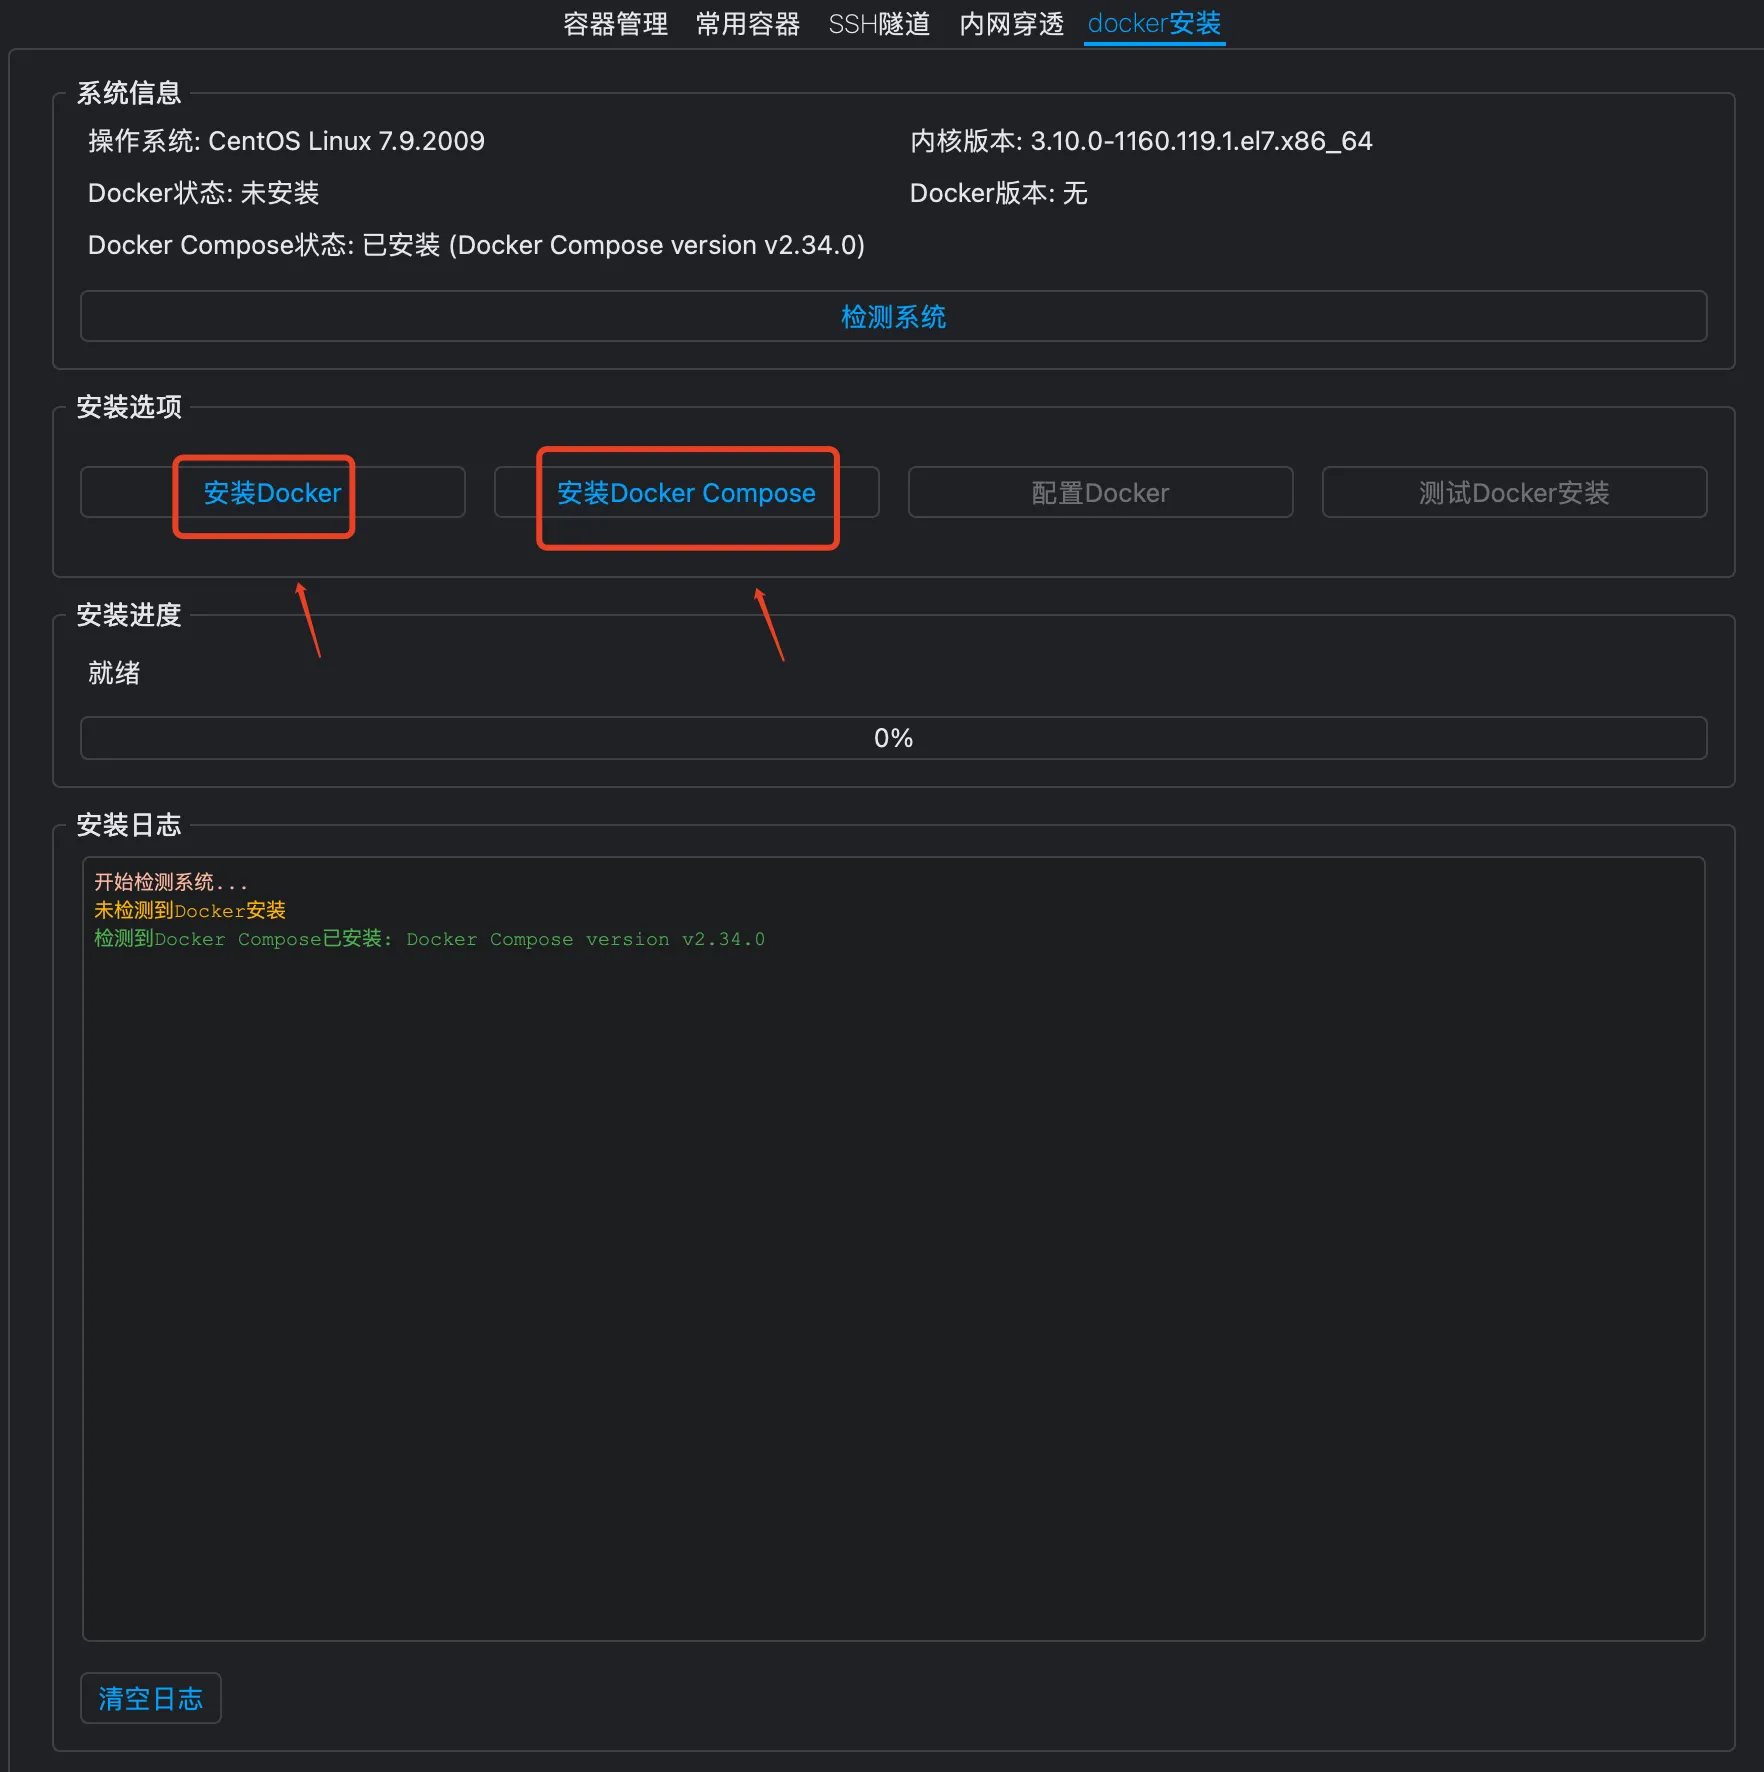1764x1772 pixels.
Task: Click the 安装日志 section heading
Action: point(129,825)
